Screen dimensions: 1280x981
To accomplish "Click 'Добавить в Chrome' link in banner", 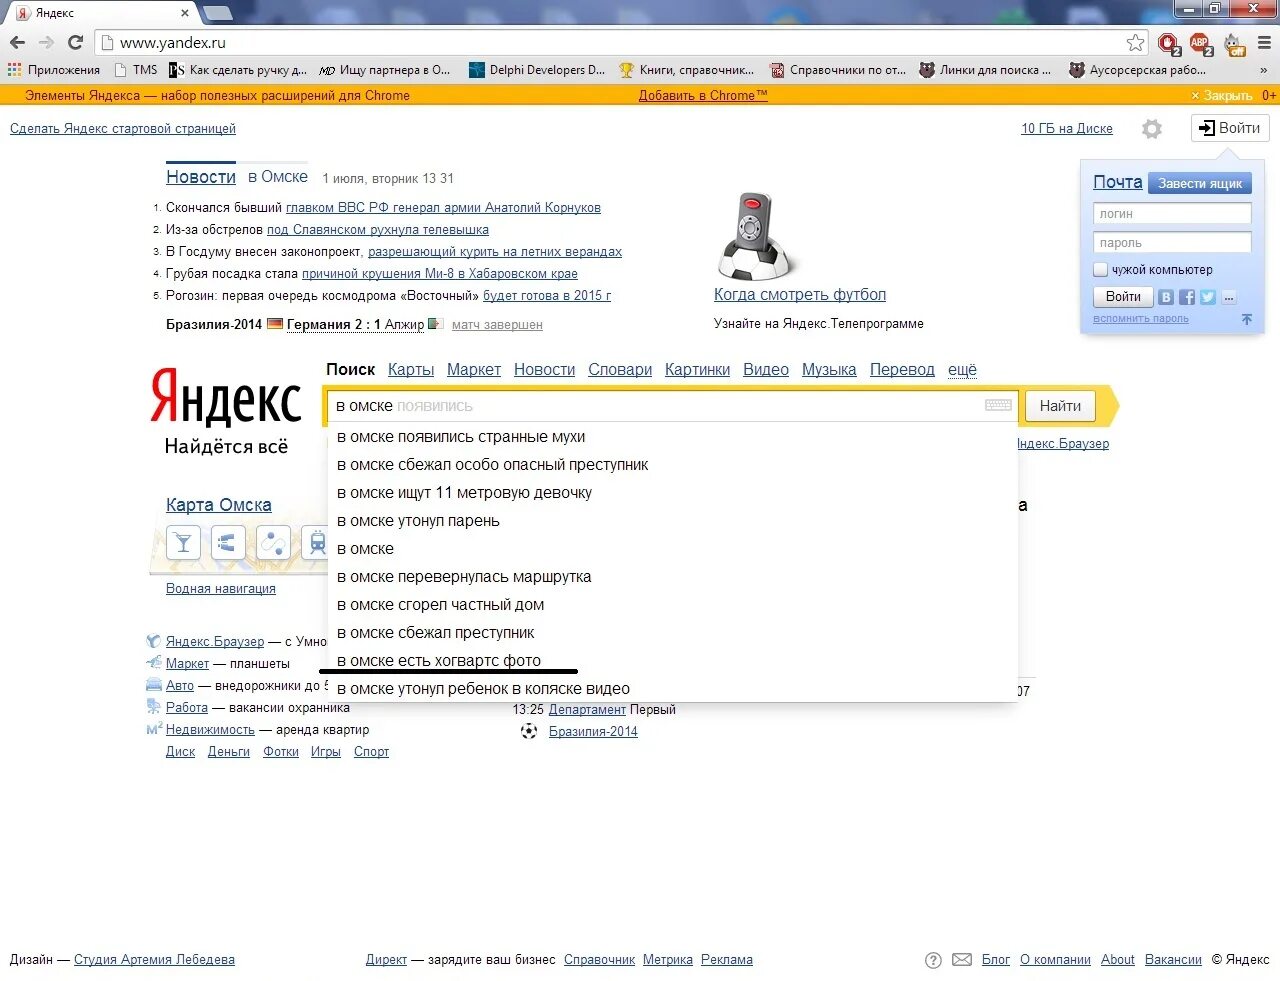I will [x=703, y=96].
